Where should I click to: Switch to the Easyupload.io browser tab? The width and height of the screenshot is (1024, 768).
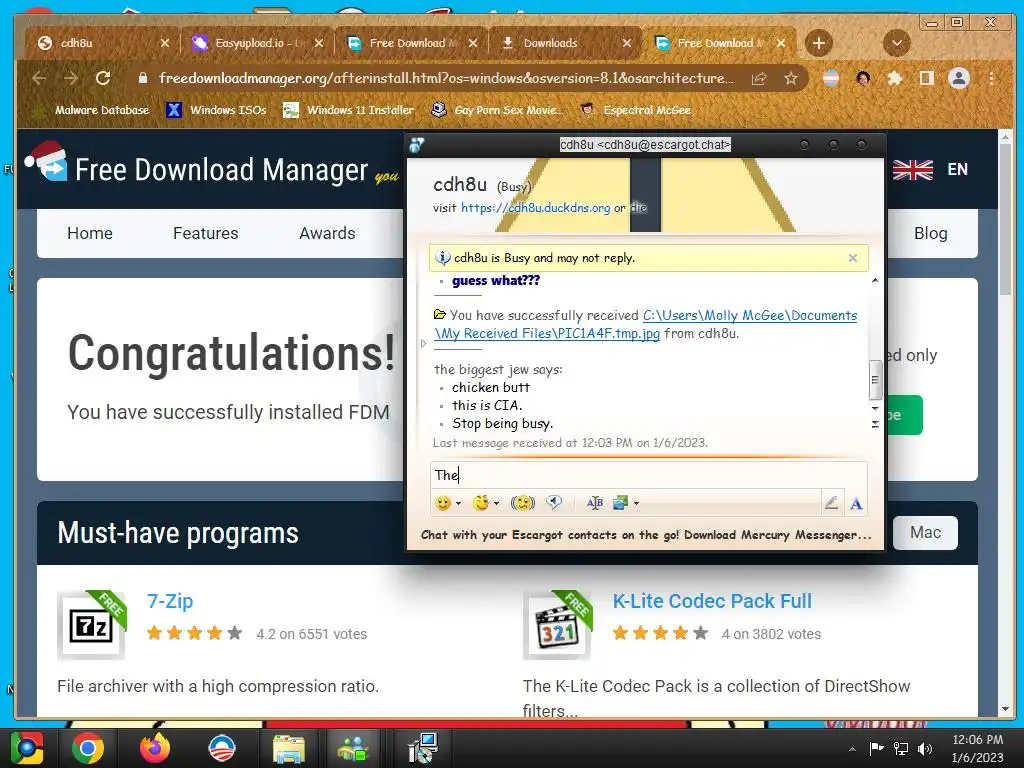coord(258,43)
